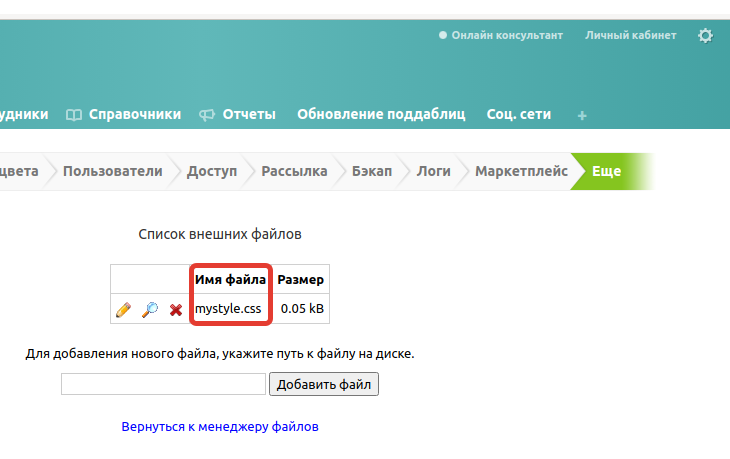Viewport: 730px width, 459px height.
Task: Switch to the Доступ tab
Action: tap(212, 171)
